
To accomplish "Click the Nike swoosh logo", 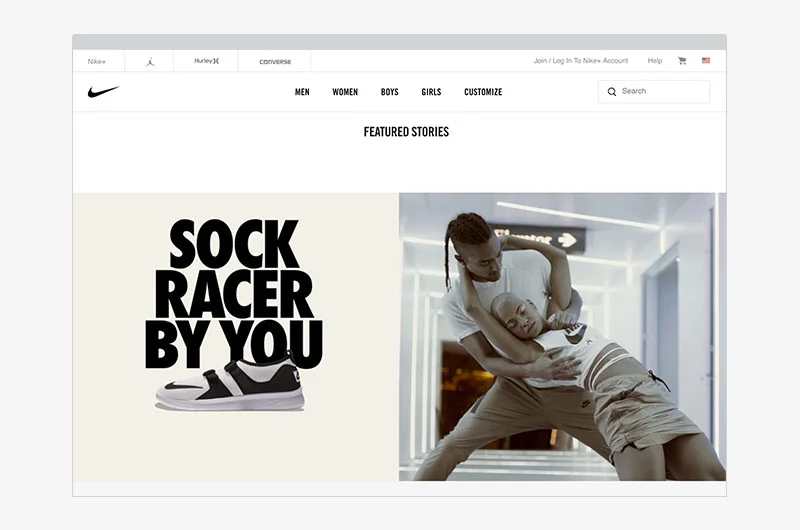I will (x=103, y=92).
